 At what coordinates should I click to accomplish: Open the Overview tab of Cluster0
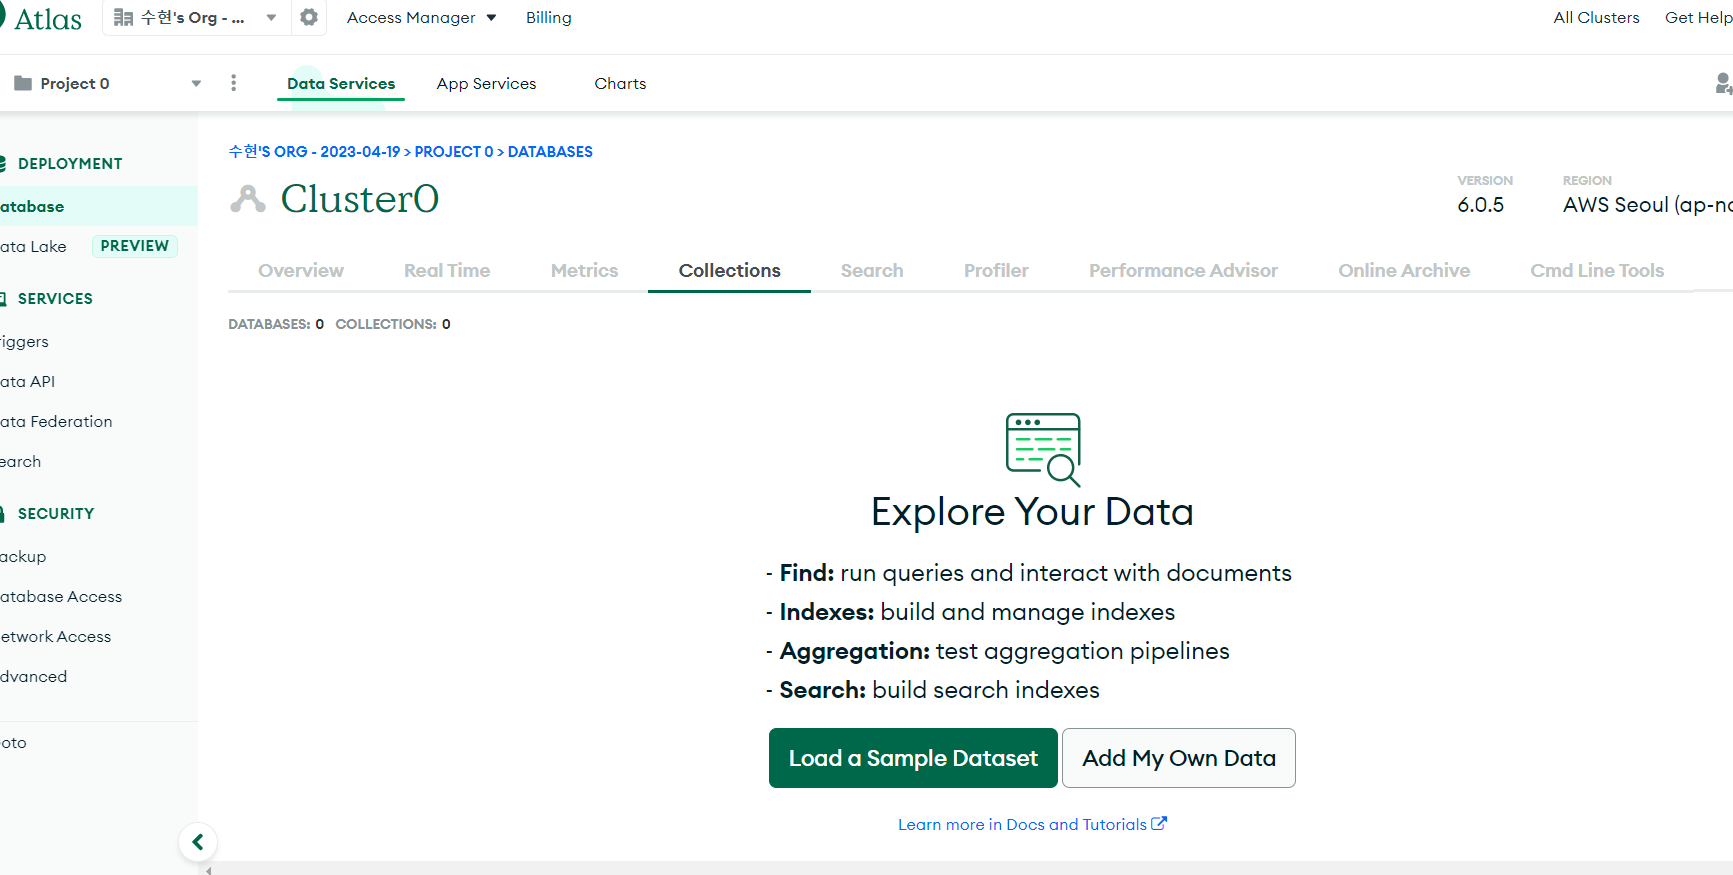(x=301, y=270)
